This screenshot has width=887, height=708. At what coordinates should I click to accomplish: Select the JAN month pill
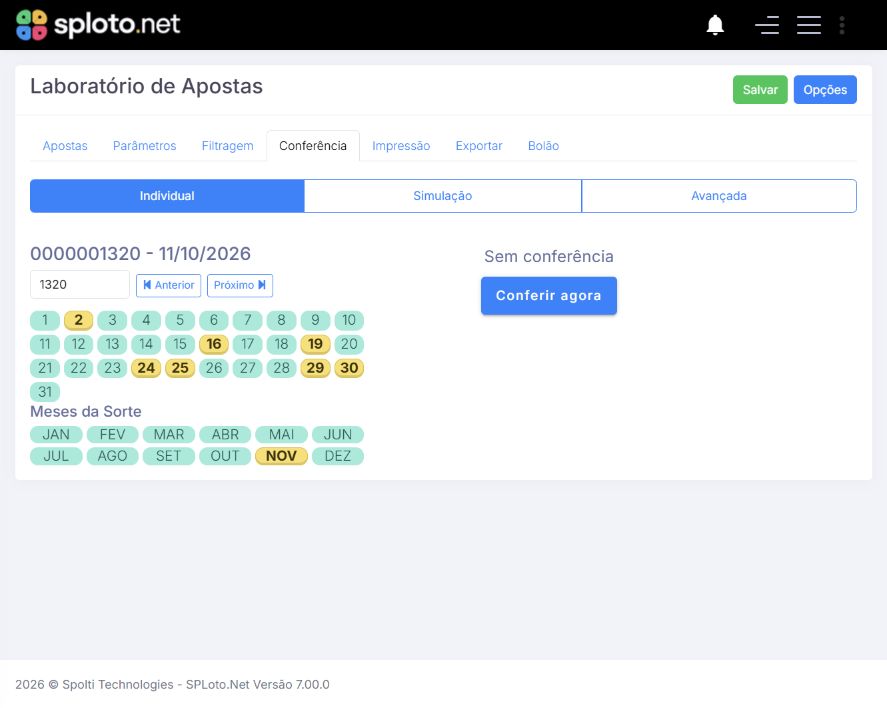56,435
